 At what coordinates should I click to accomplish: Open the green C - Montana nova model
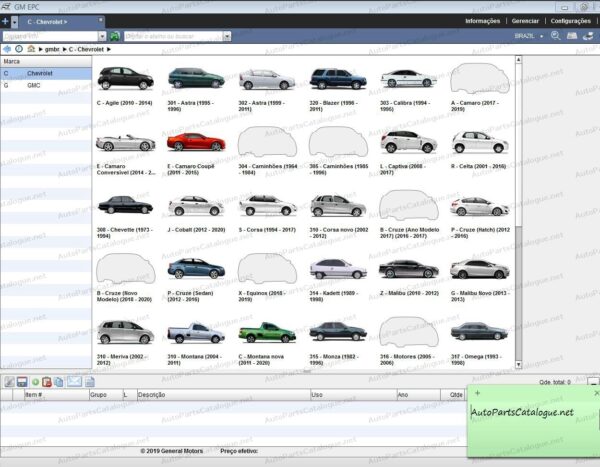267,332
